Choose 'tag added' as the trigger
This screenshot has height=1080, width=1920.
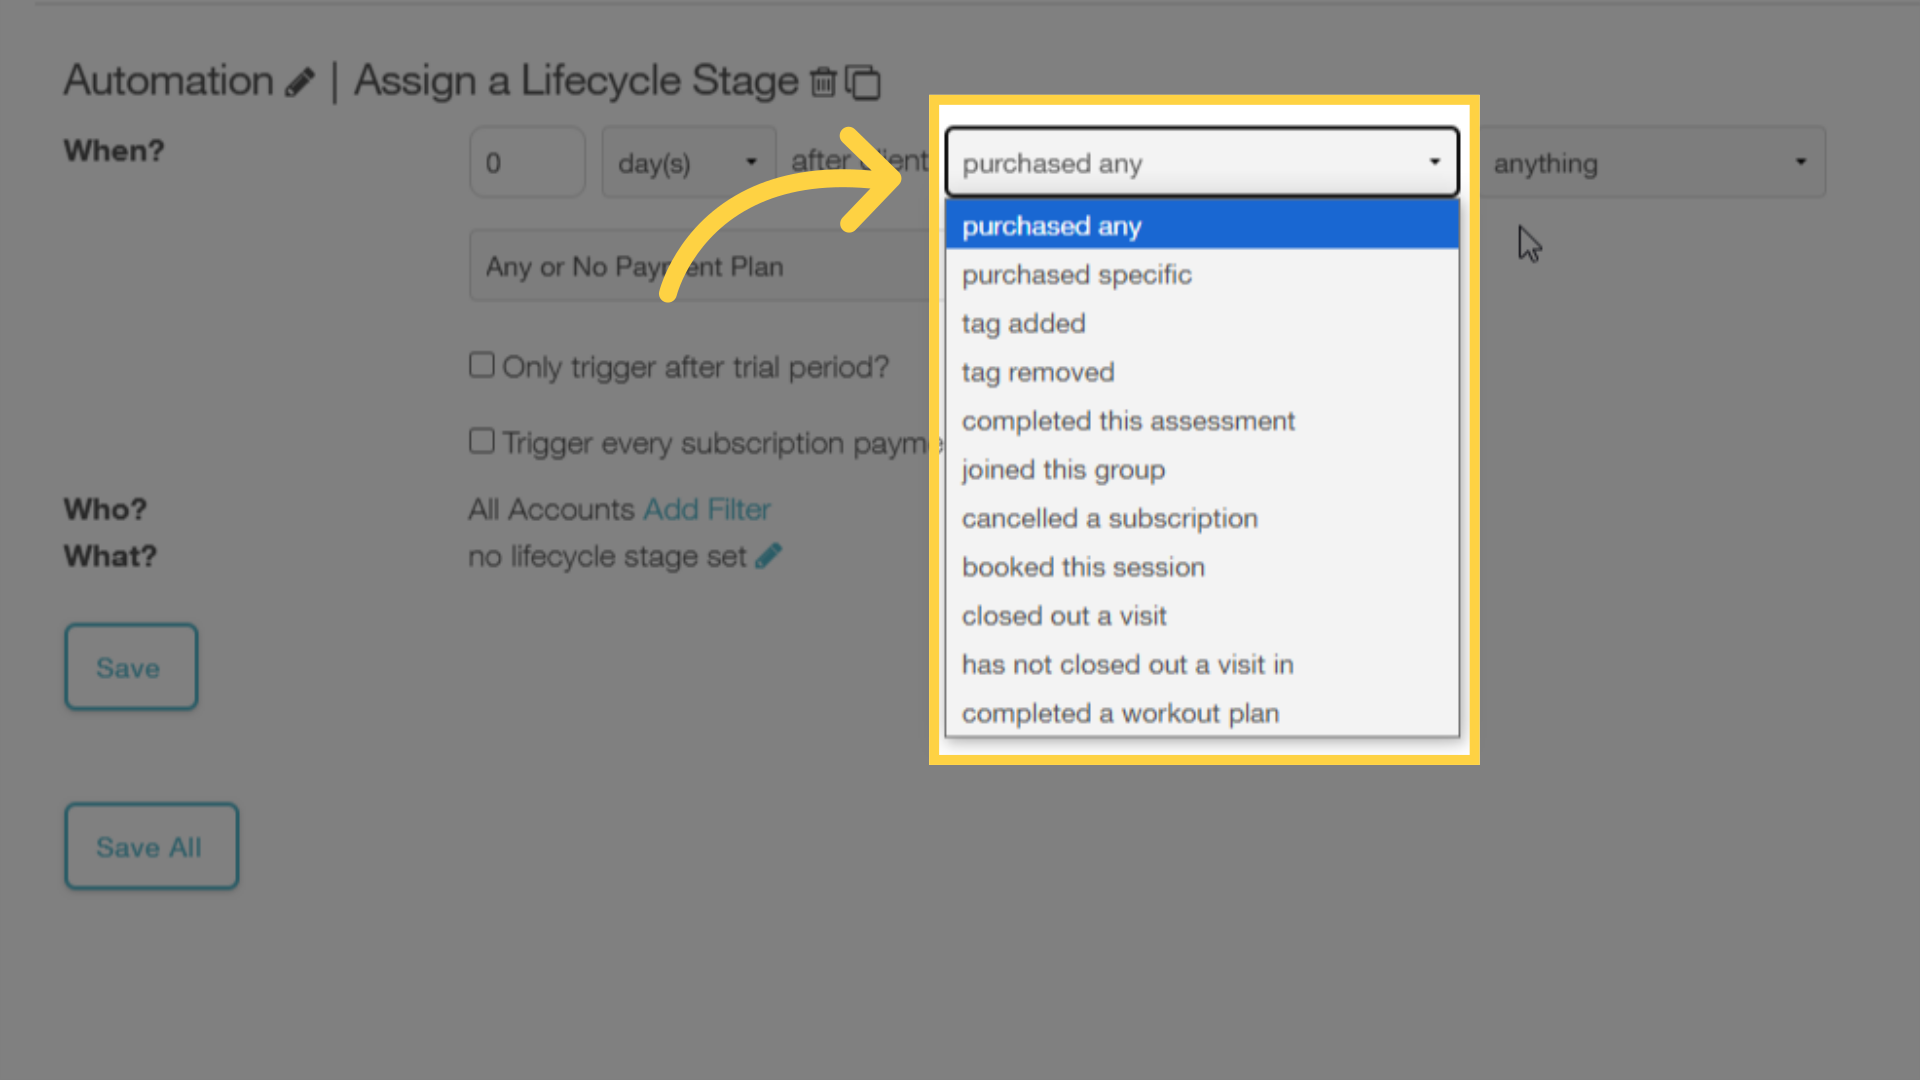[x=1022, y=323]
